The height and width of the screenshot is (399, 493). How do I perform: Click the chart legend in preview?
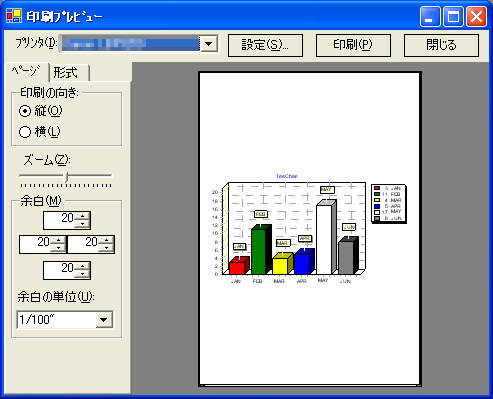[389, 203]
